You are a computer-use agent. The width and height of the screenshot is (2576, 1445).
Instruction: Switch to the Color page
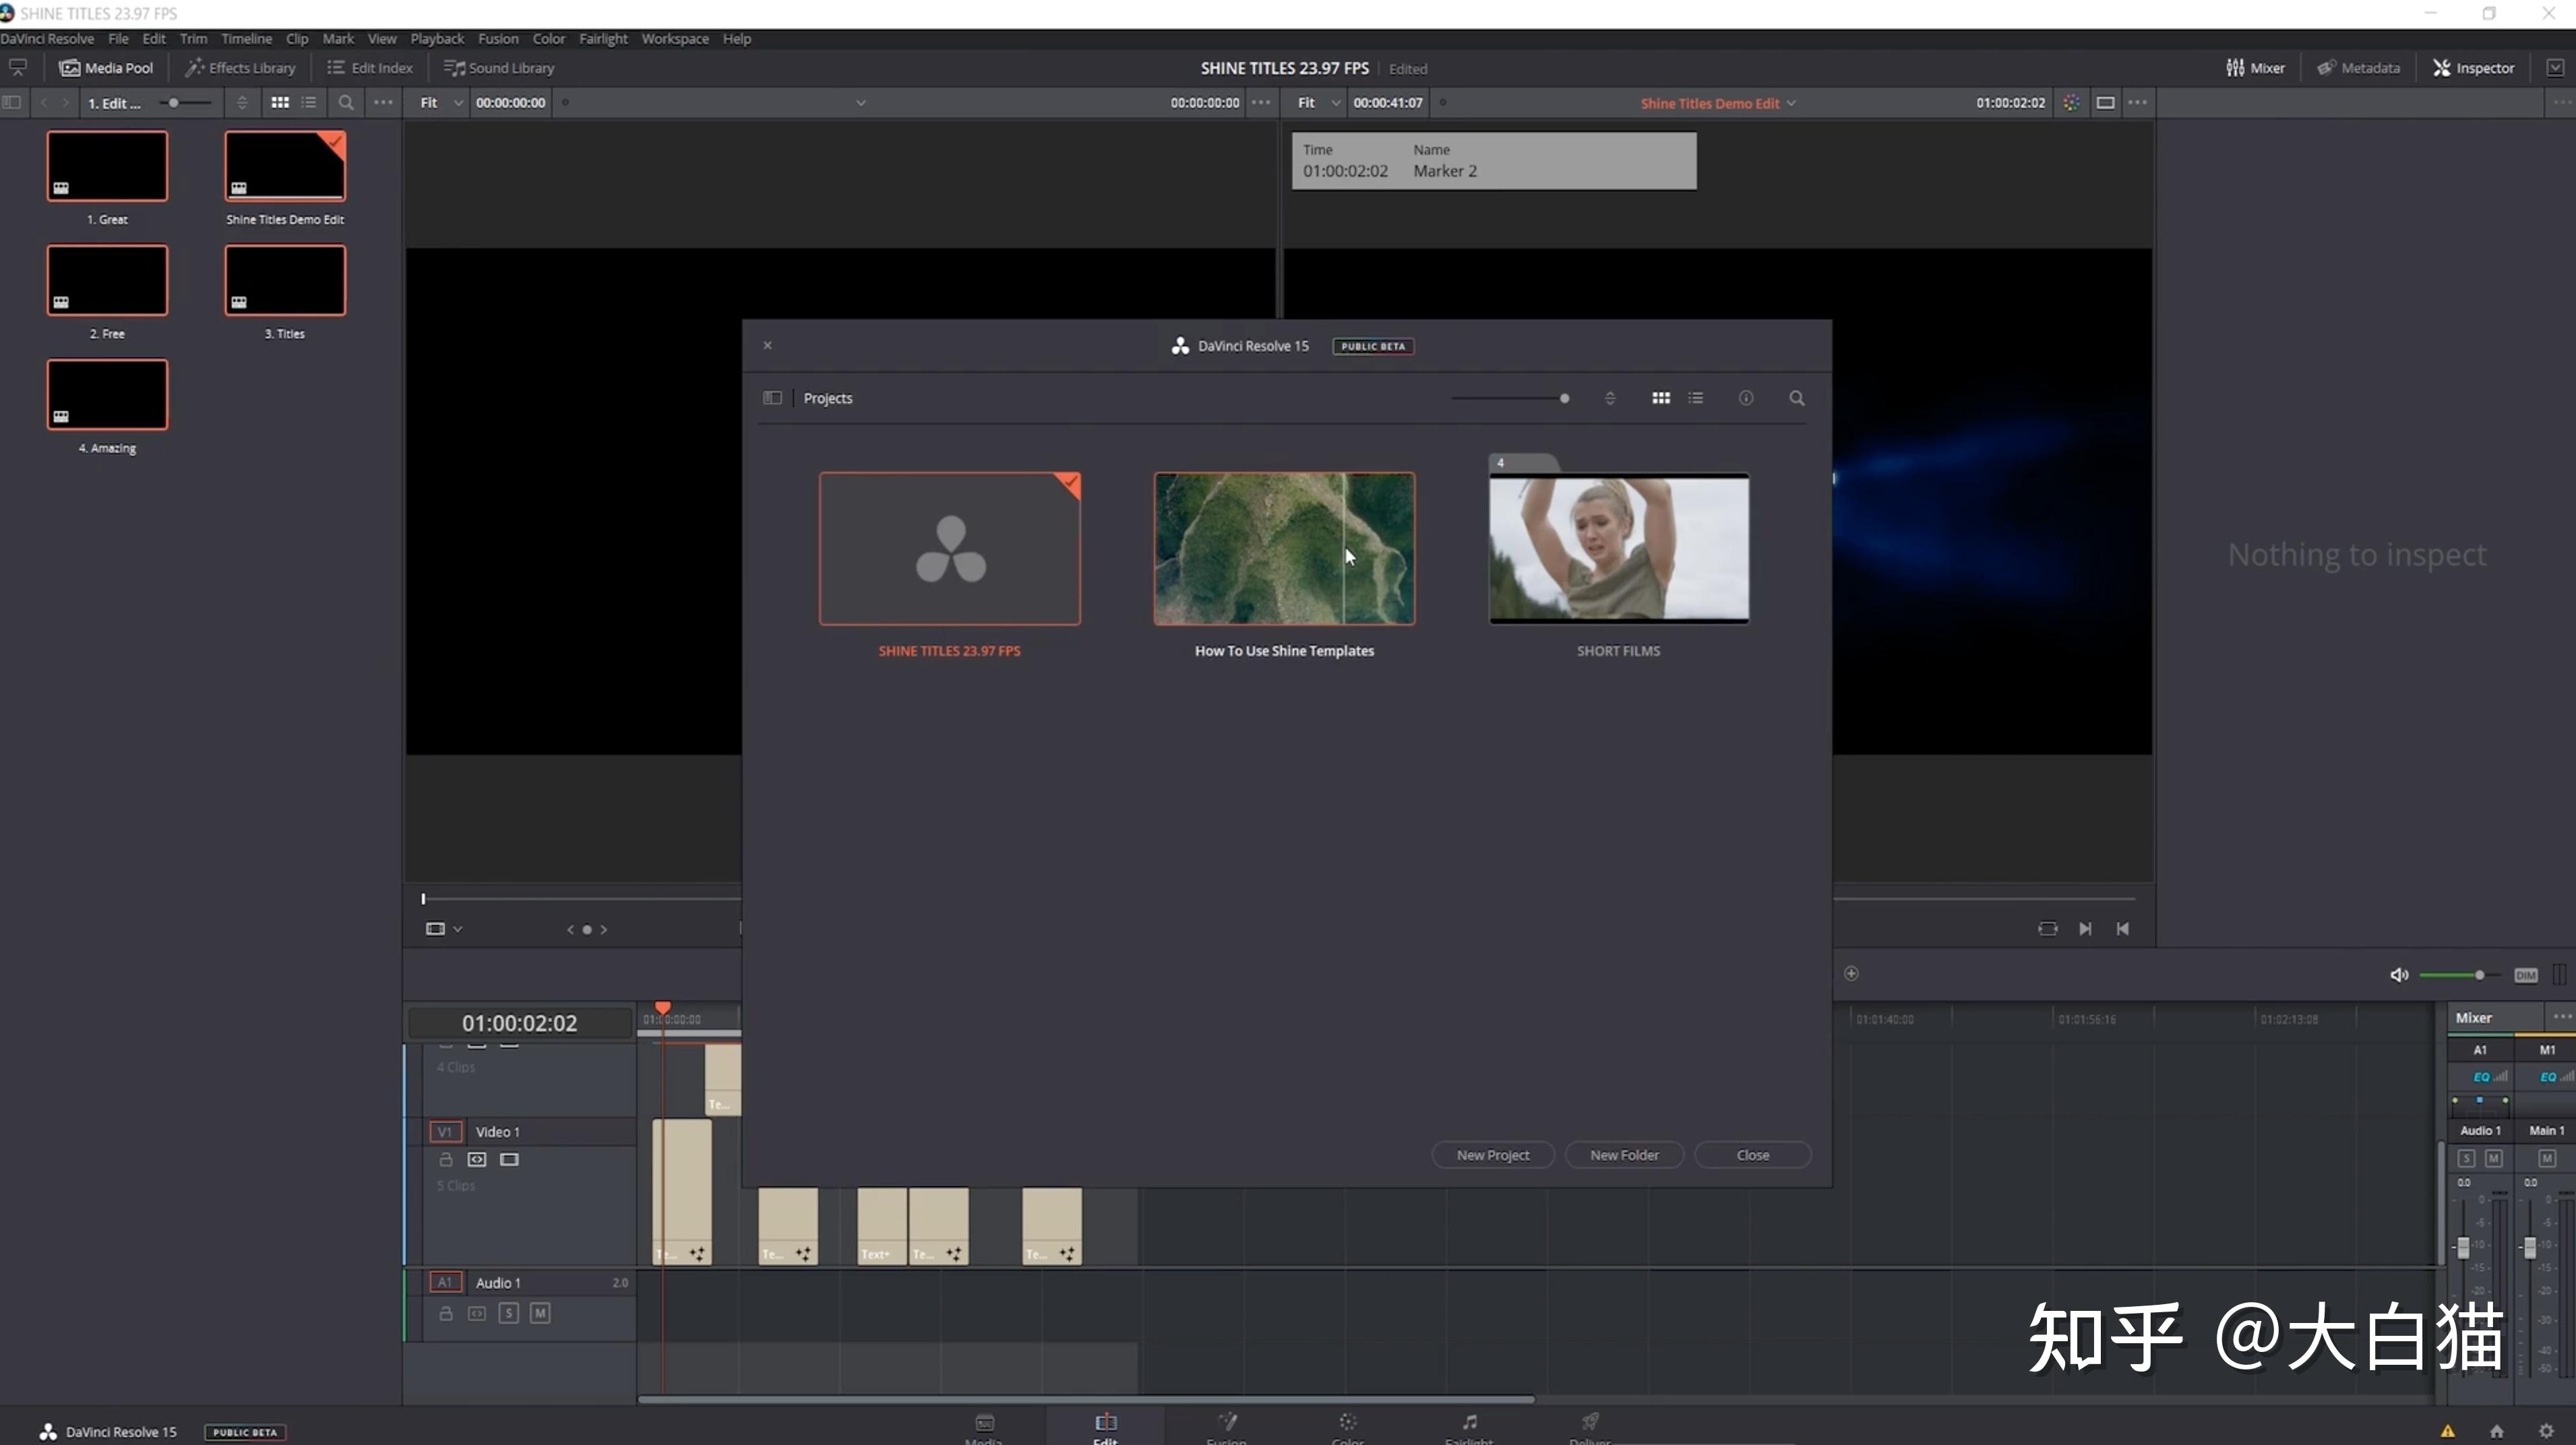tap(1347, 1427)
